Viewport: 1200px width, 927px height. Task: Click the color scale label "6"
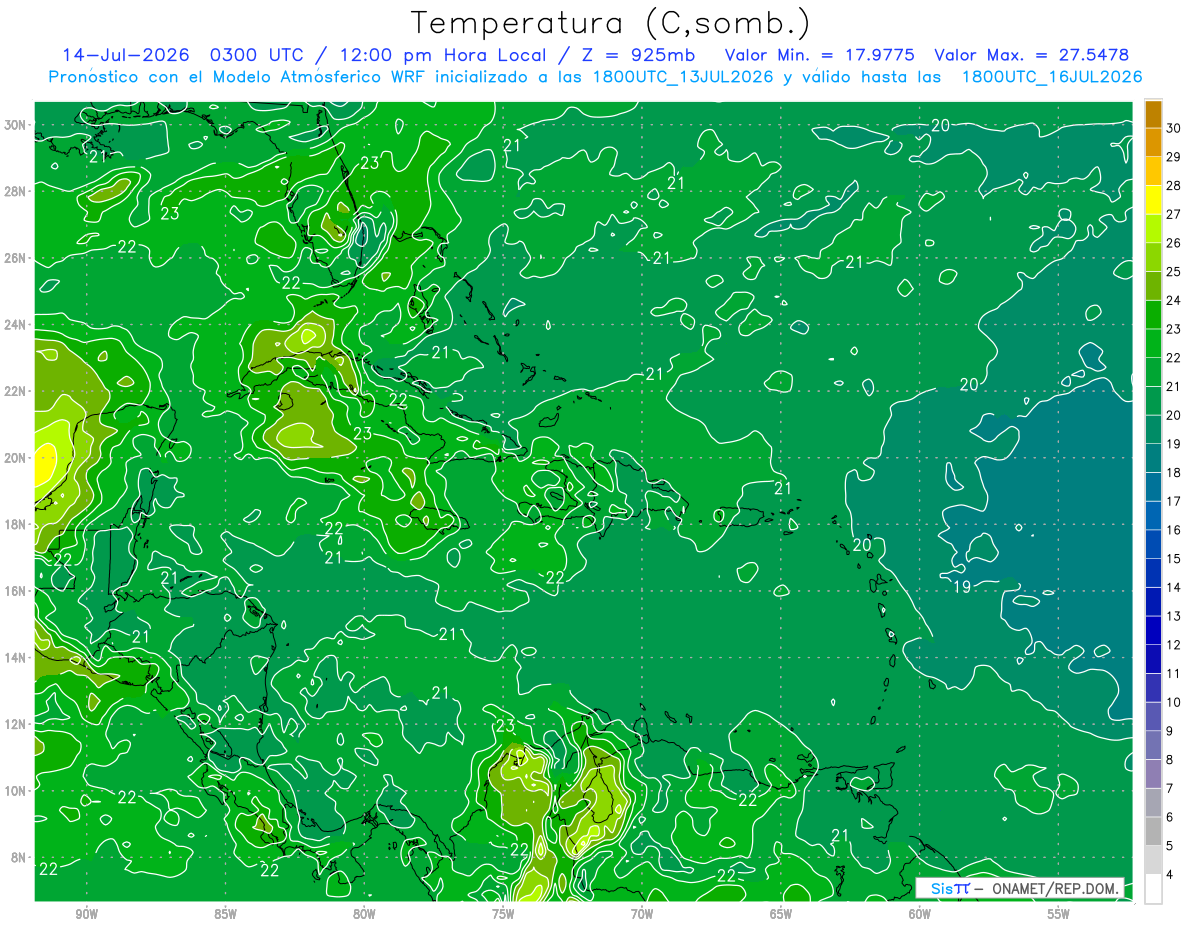click(1171, 817)
